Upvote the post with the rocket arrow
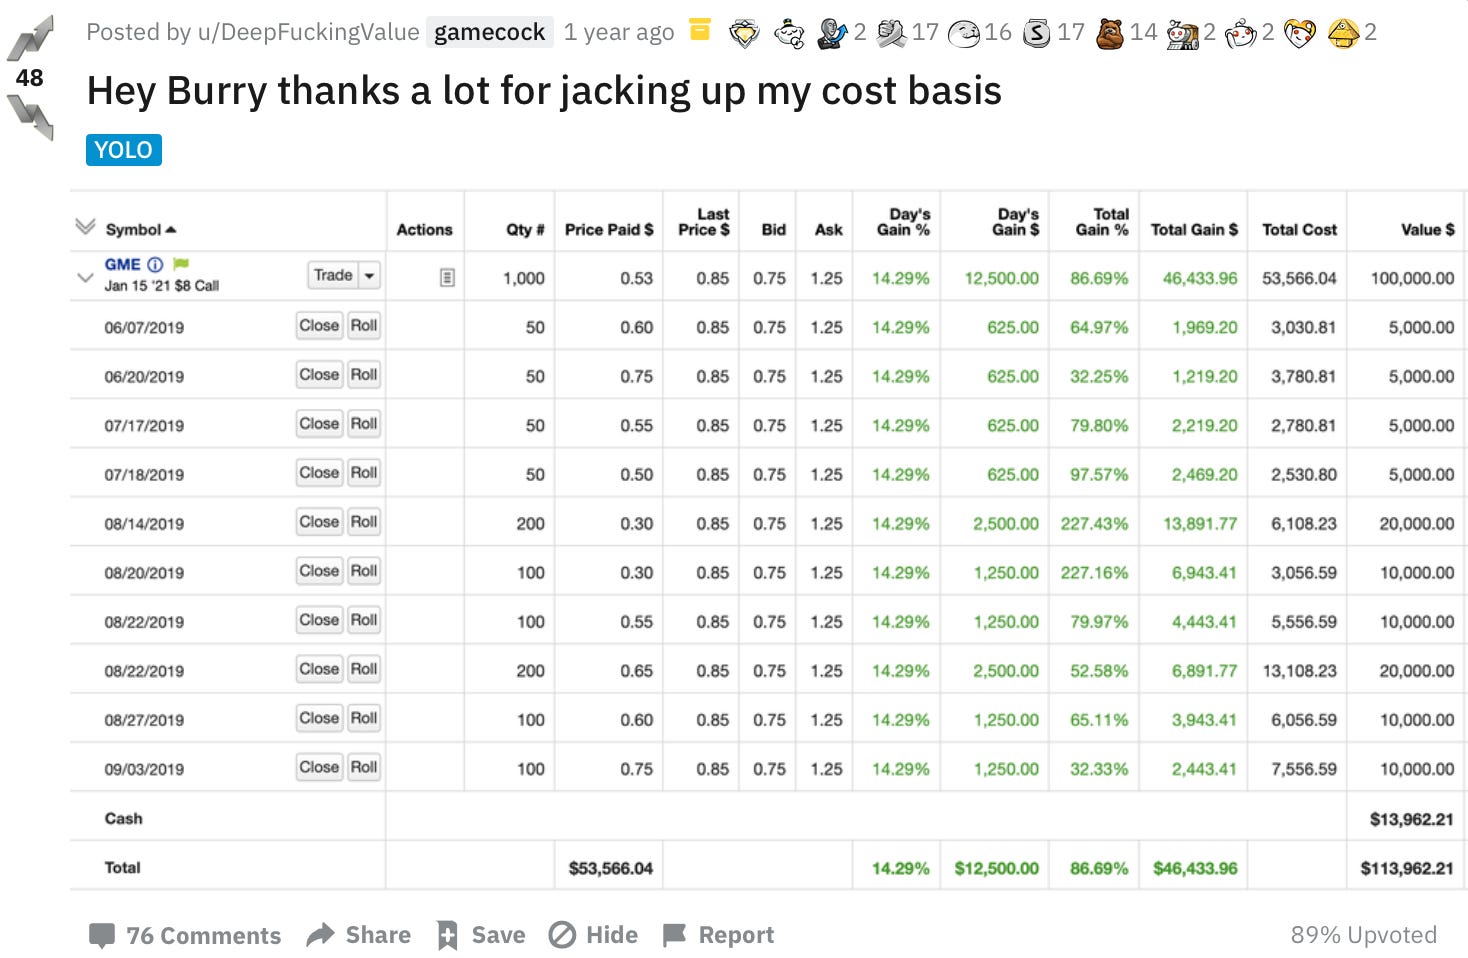This screenshot has width=1468, height=958. [x=29, y=39]
